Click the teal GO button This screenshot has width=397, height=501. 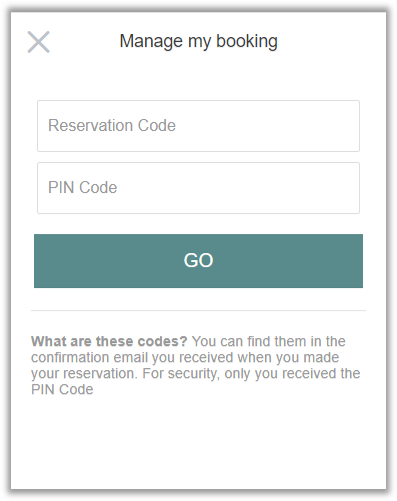click(x=198, y=261)
